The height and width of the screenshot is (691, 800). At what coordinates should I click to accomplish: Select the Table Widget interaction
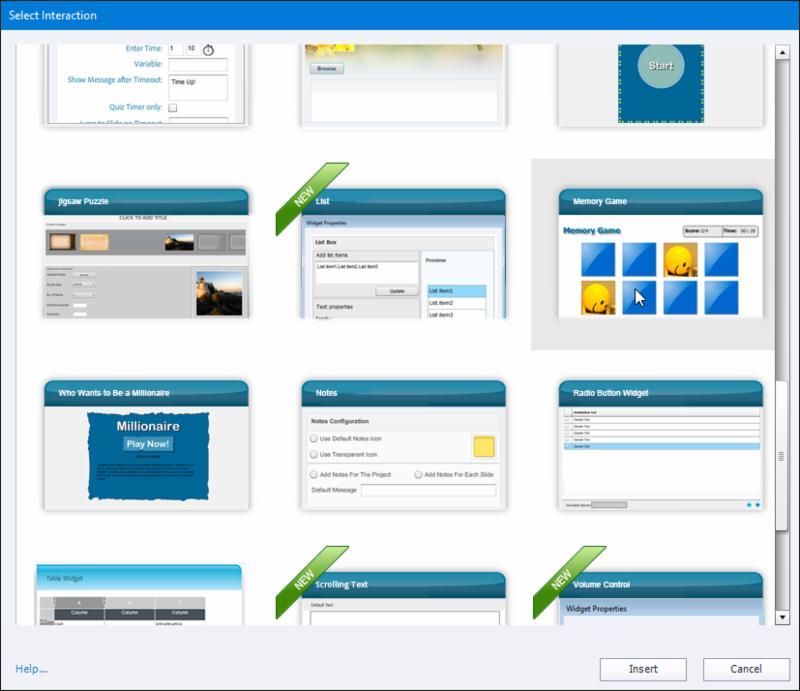click(x=139, y=595)
